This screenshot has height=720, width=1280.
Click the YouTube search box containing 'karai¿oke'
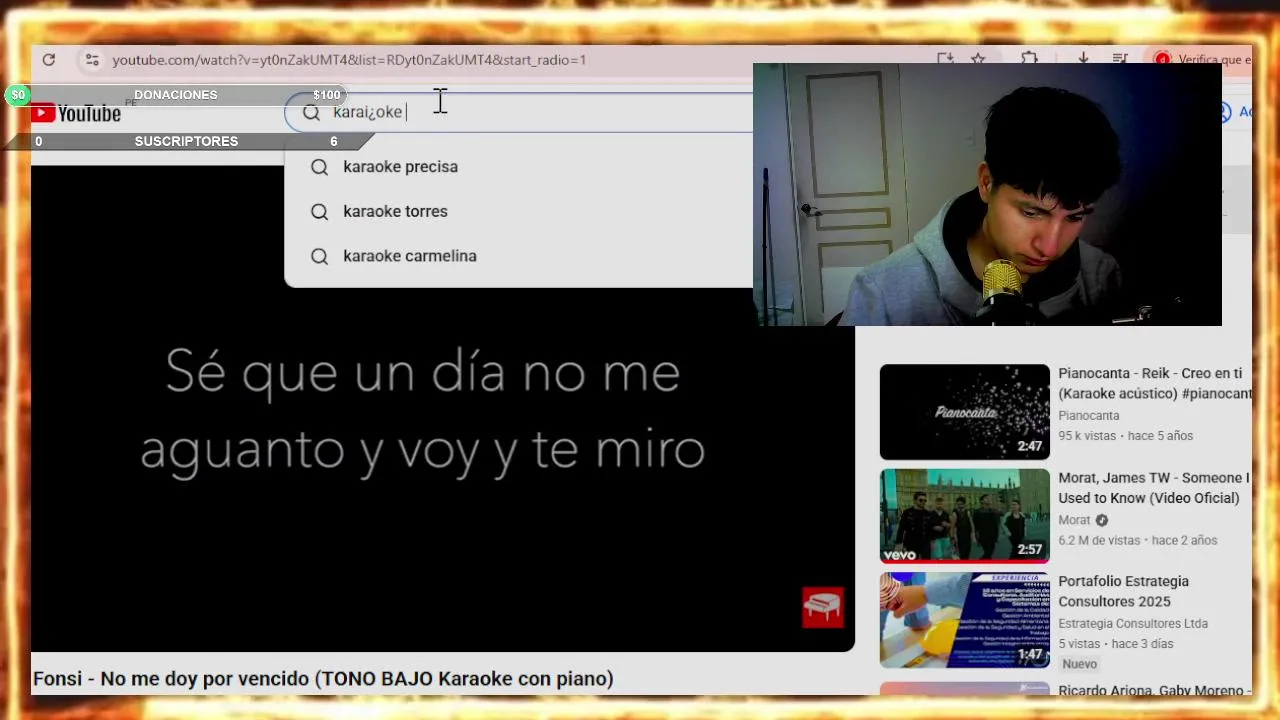tap(520, 112)
